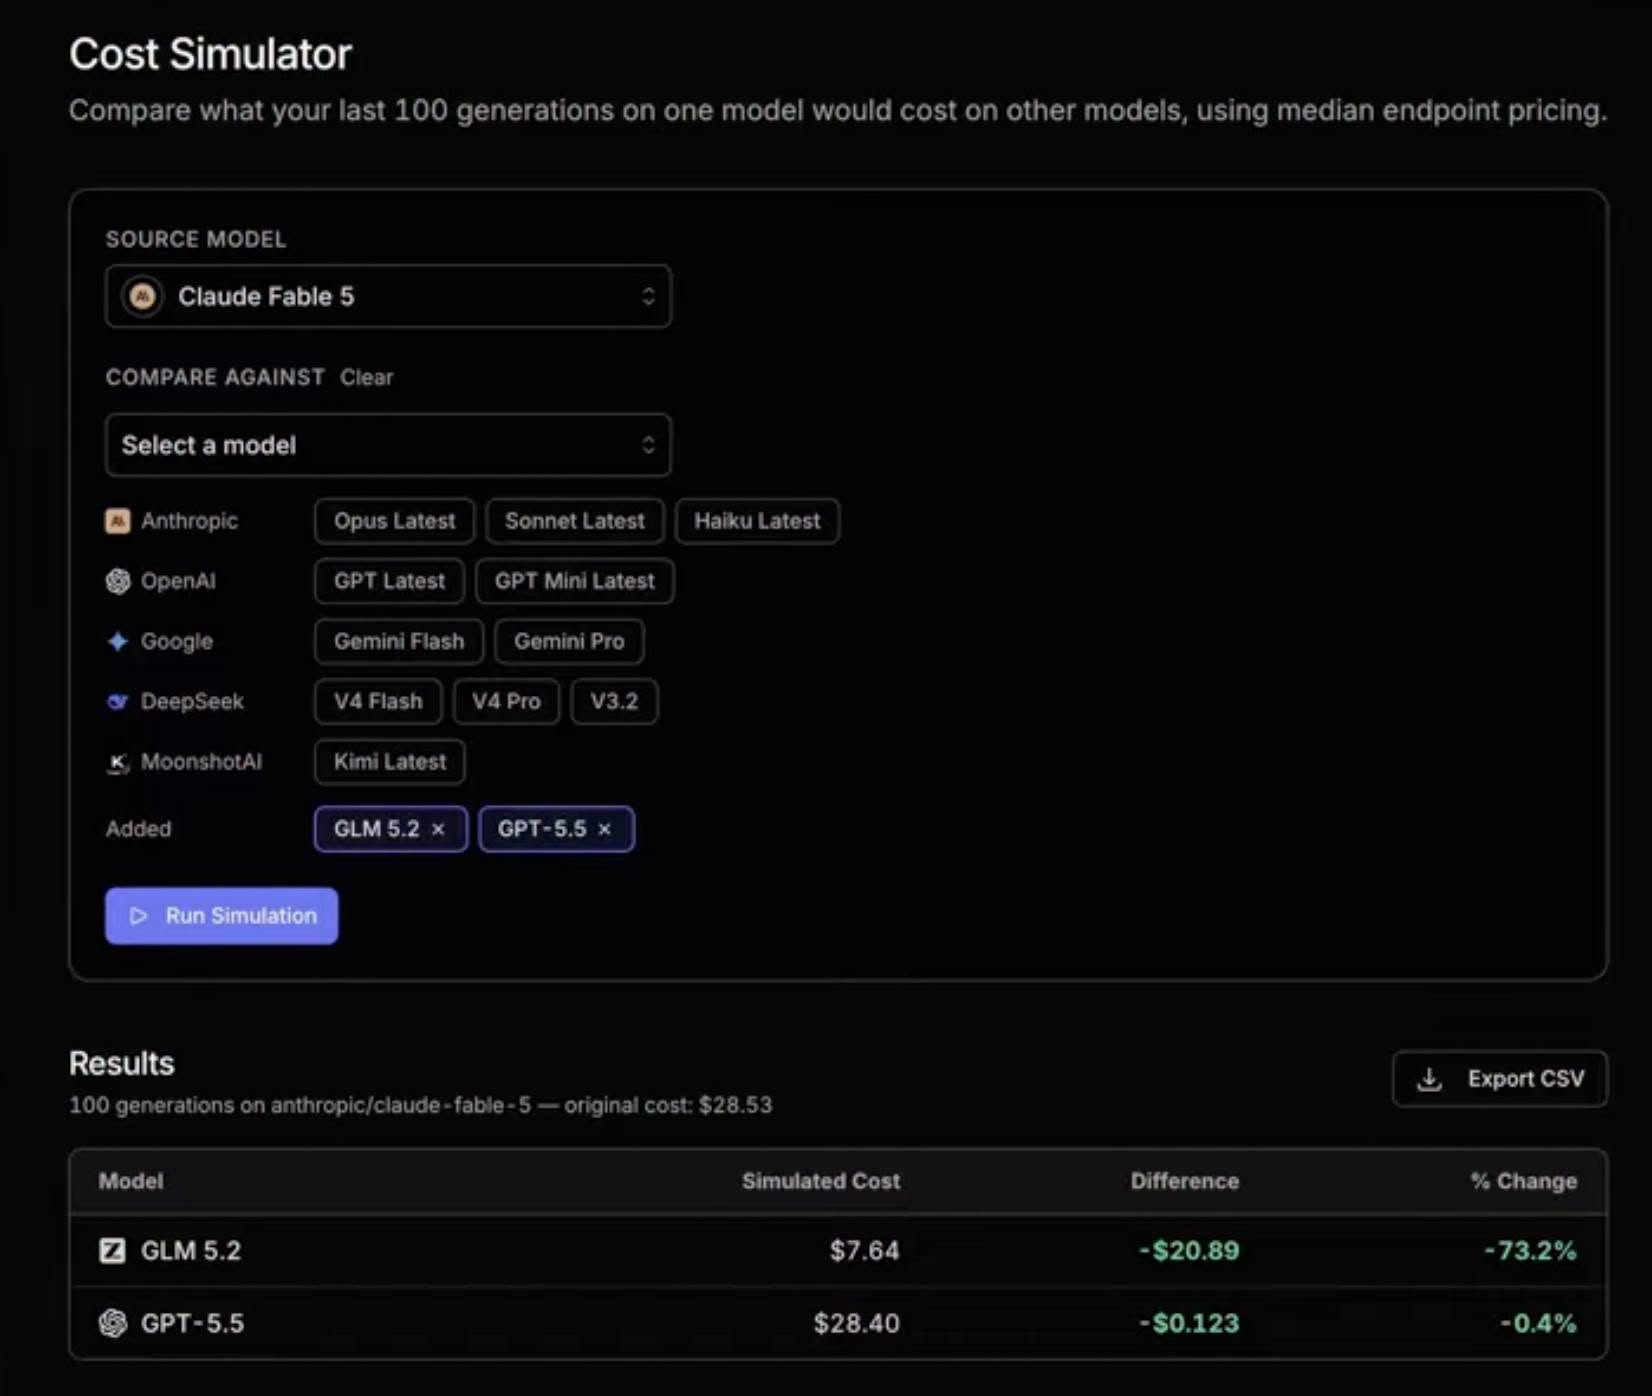Click the Cost Simulator page title
The height and width of the screenshot is (1396, 1652).
click(210, 54)
